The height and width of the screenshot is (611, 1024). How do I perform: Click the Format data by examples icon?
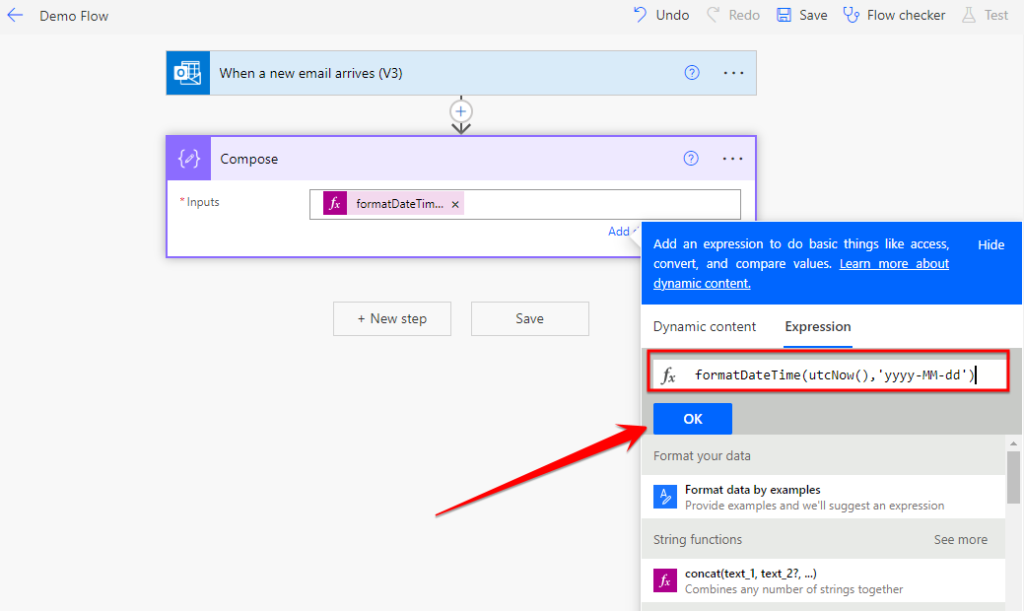click(x=665, y=497)
